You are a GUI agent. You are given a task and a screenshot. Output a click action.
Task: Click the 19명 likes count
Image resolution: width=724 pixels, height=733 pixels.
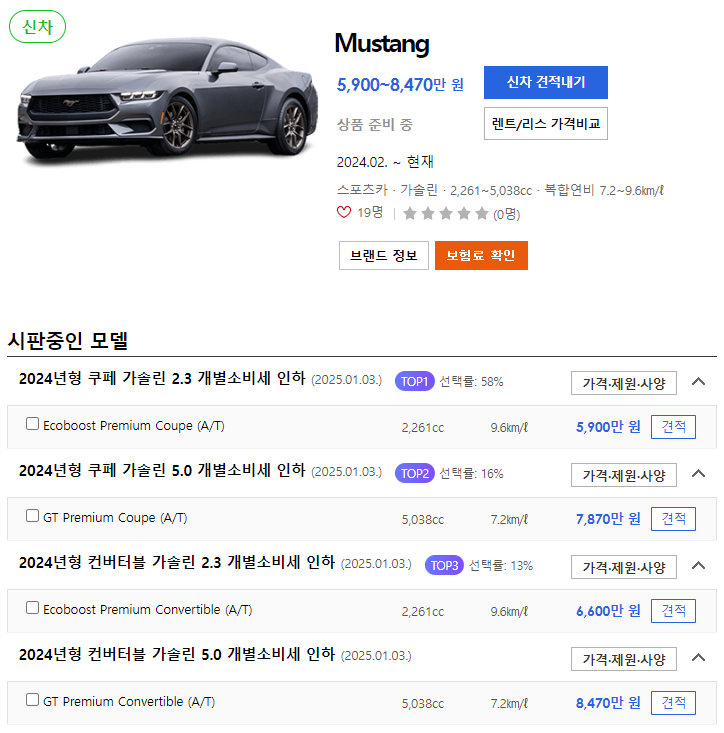click(370, 213)
